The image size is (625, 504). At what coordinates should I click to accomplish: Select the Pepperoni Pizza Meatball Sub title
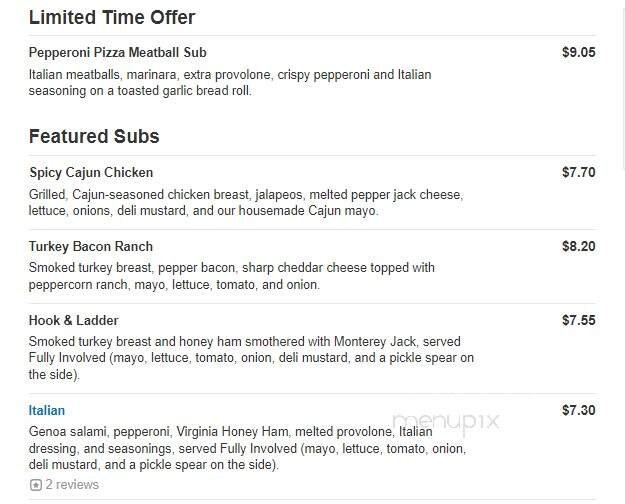(118, 53)
